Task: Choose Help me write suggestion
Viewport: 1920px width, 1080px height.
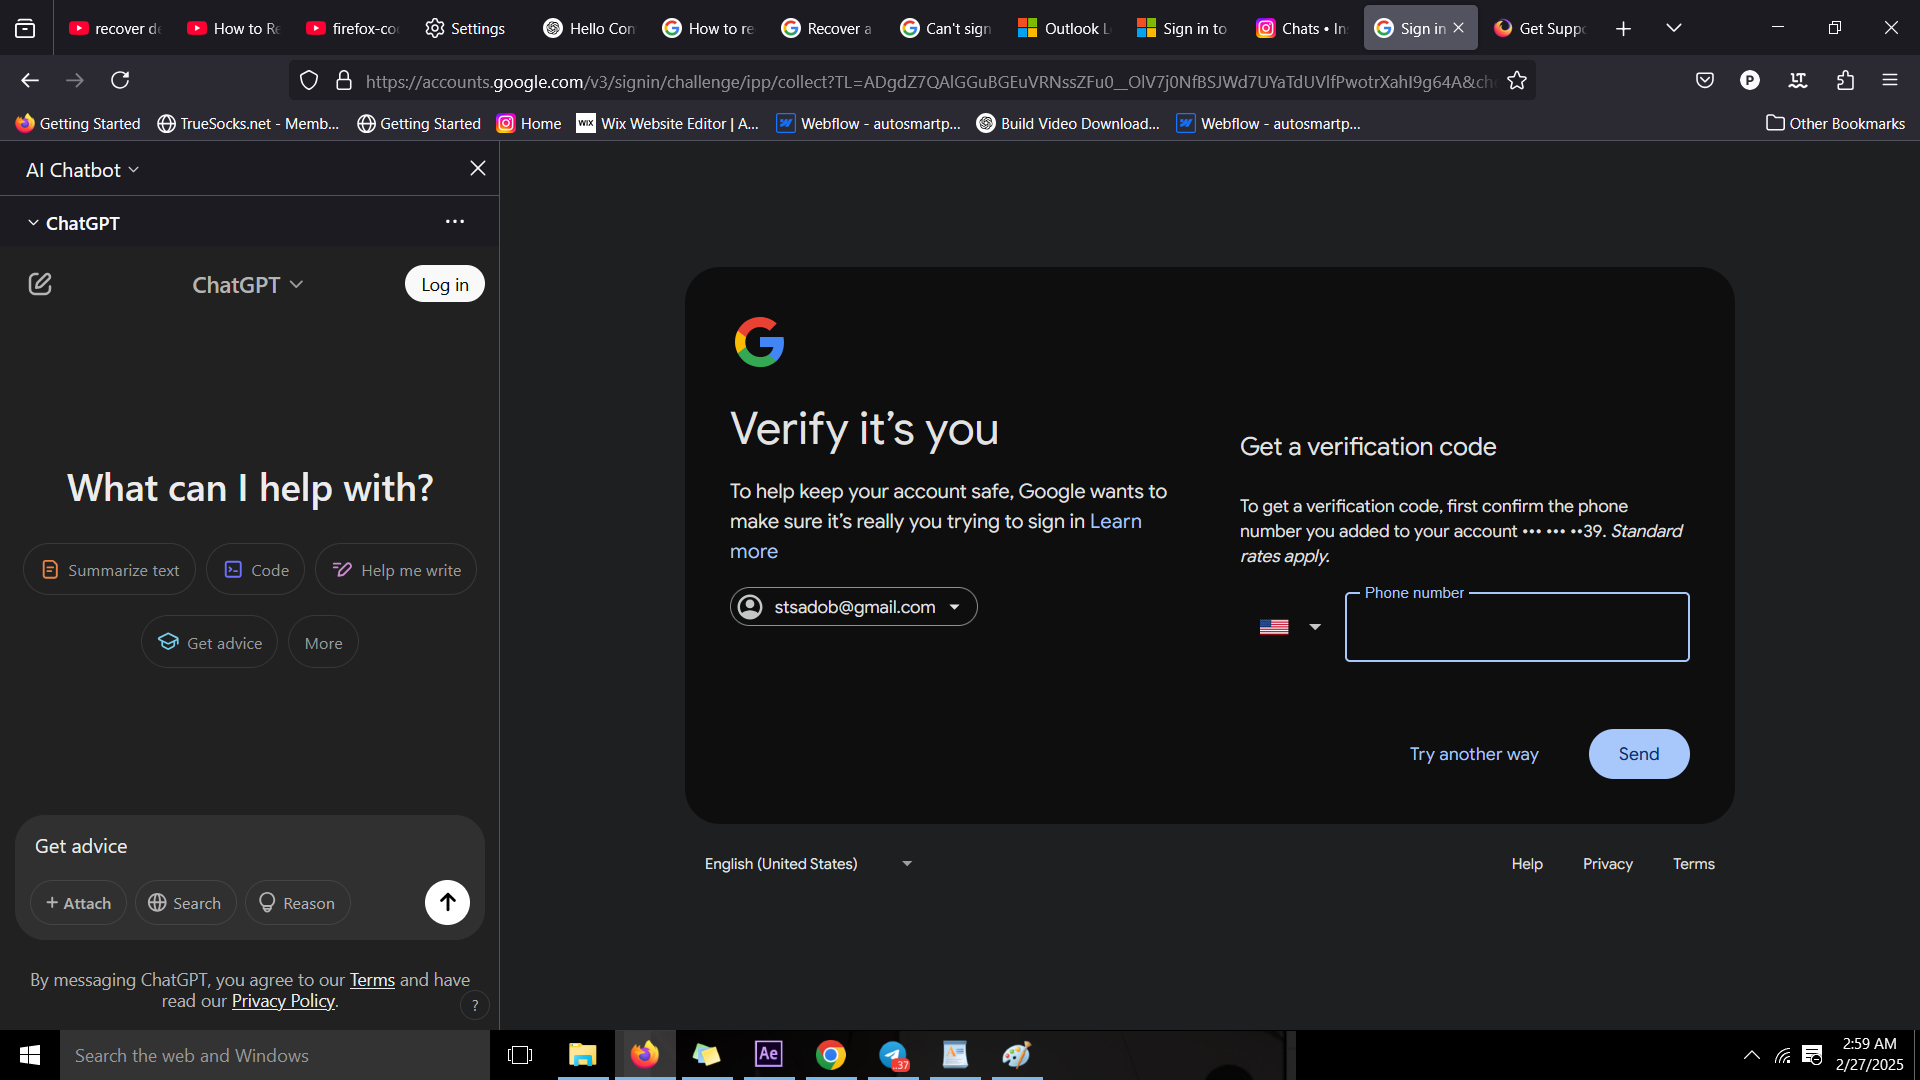Action: pos(396,569)
